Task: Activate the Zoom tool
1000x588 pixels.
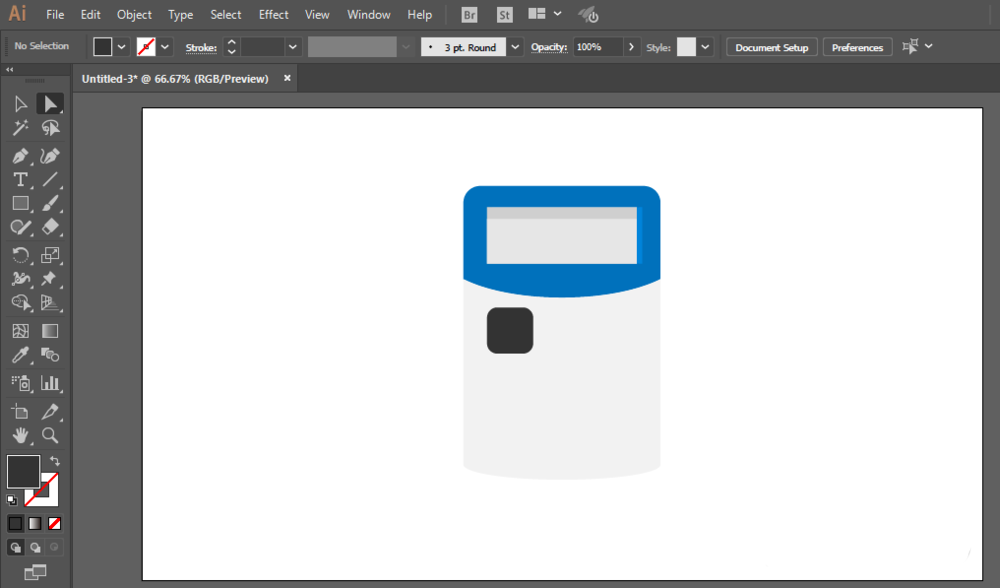Action: coord(50,436)
